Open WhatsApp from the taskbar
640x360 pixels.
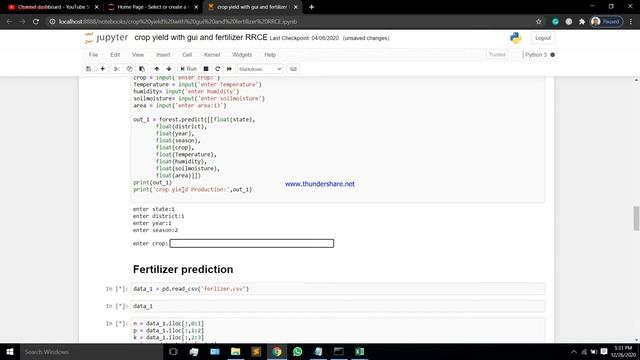pos(298,351)
